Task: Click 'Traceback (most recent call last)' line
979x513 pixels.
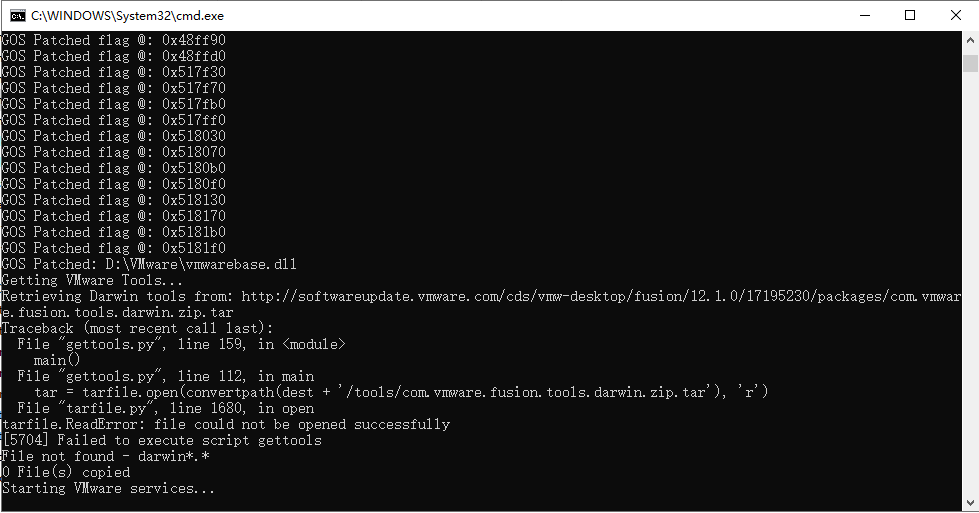Action: click(137, 328)
